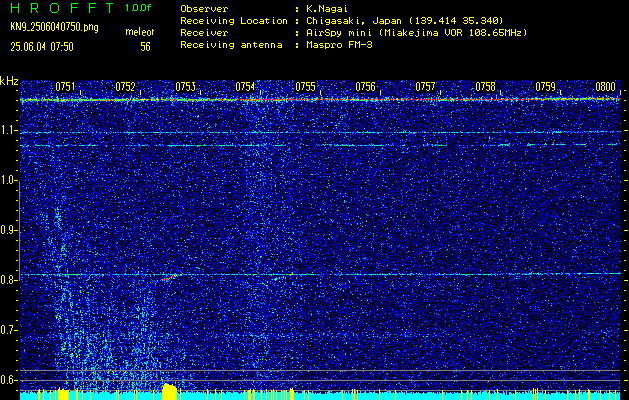Click the Receiver field label

[204, 33]
